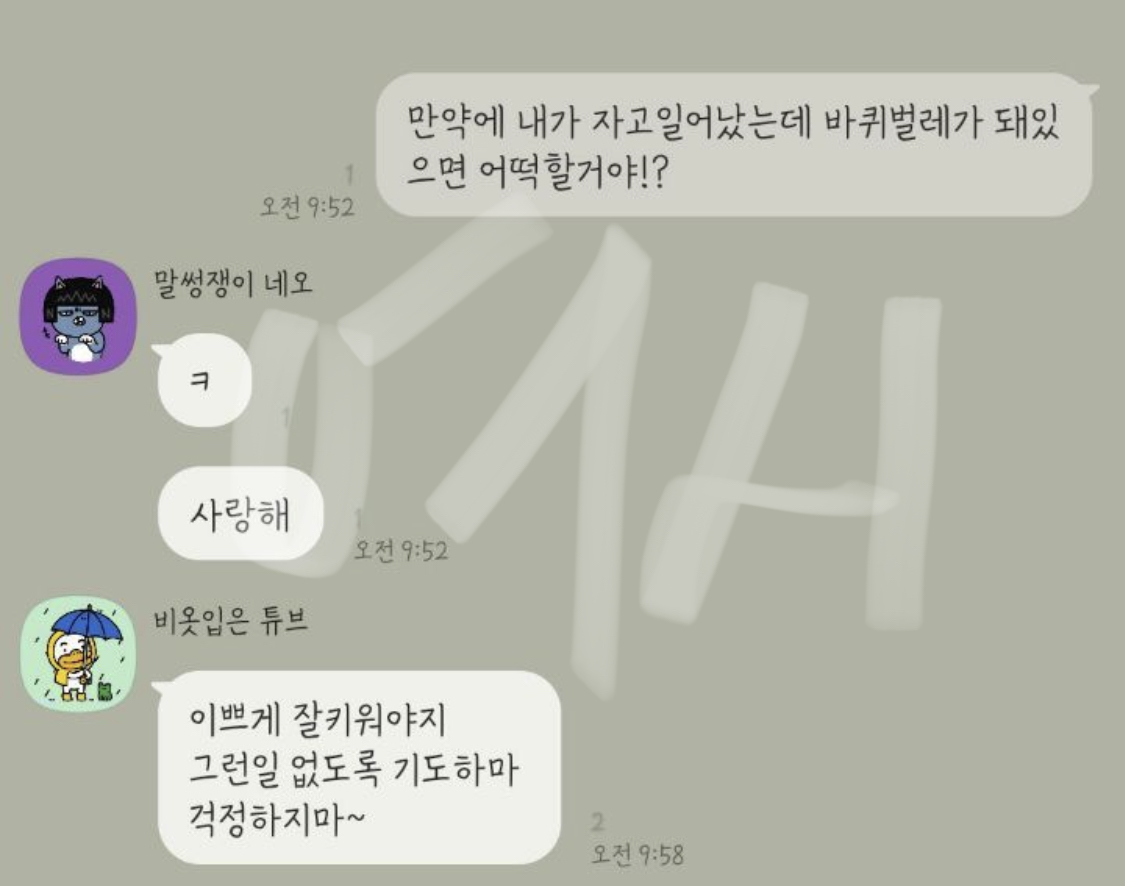
Task: Select the '사랑해' message bubble
Action: [240, 514]
